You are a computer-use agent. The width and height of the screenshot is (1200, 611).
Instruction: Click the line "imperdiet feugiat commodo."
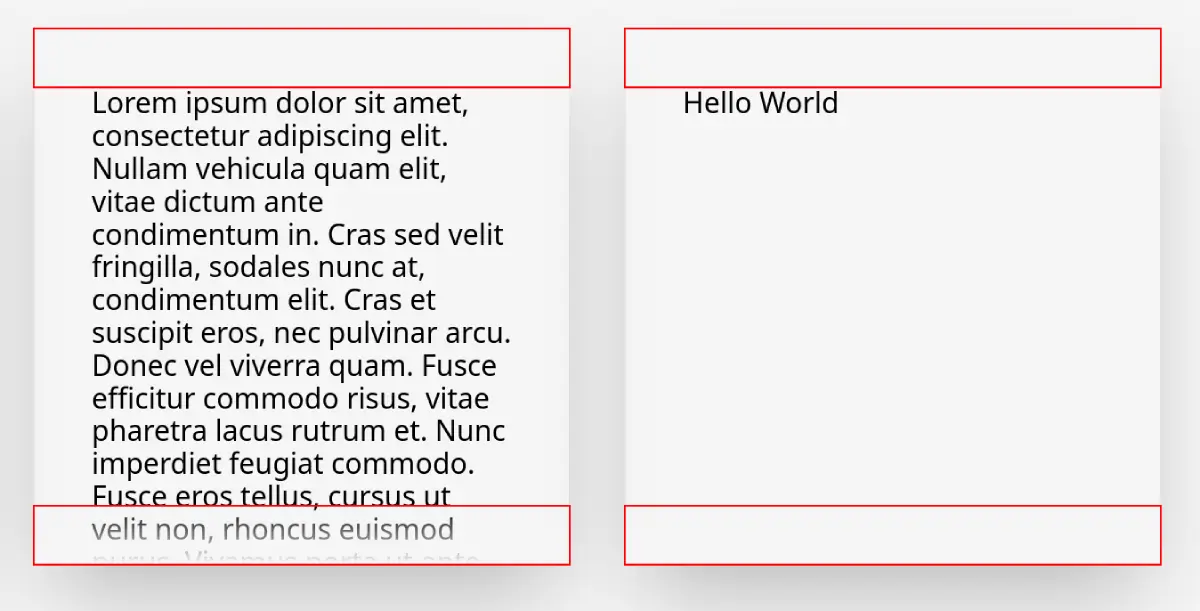pyautogui.click(x=282, y=465)
